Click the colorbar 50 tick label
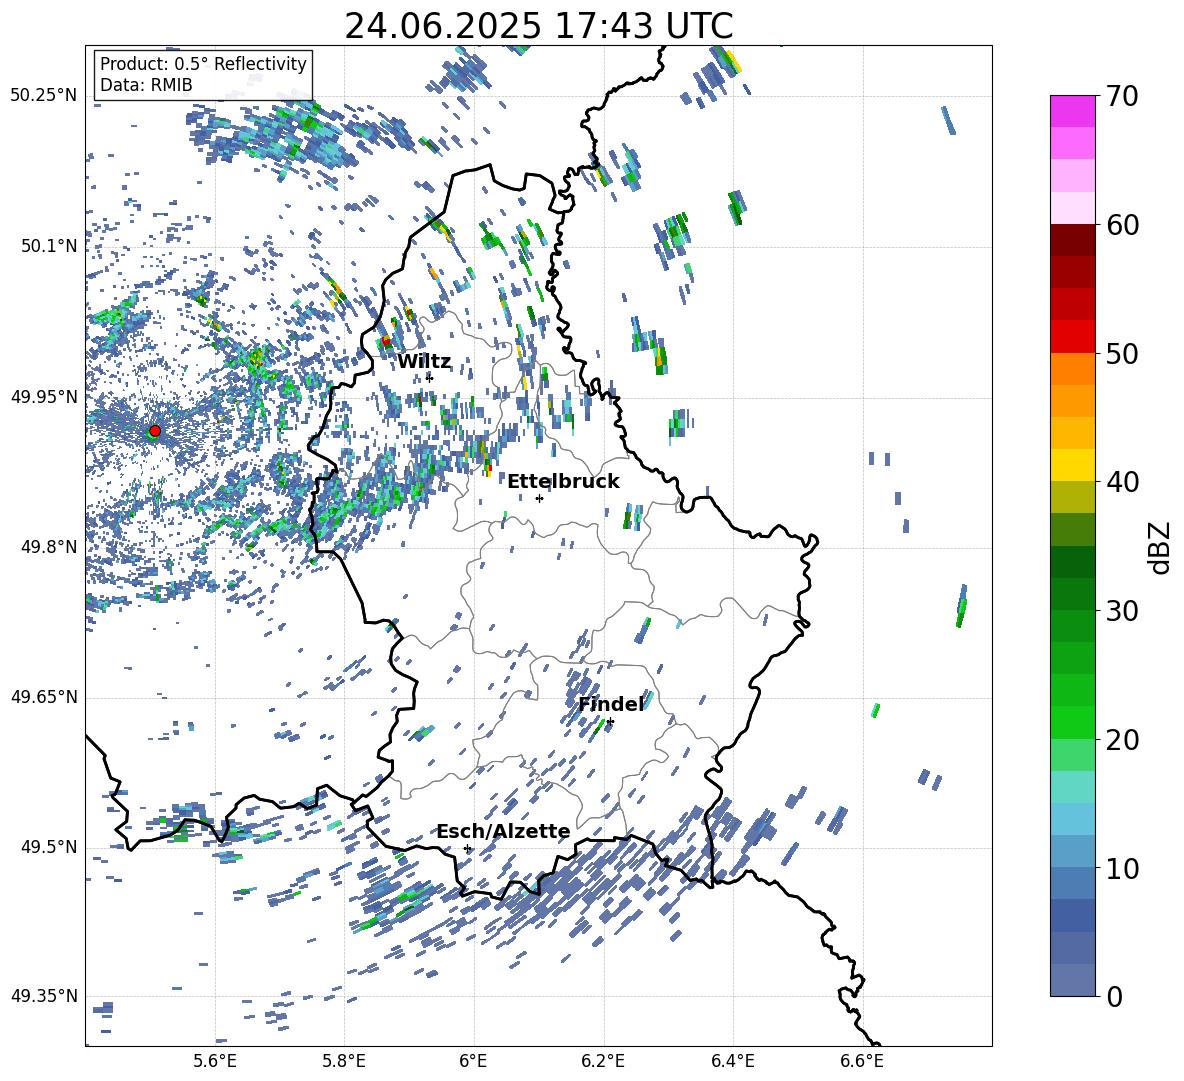 [1122, 353]
